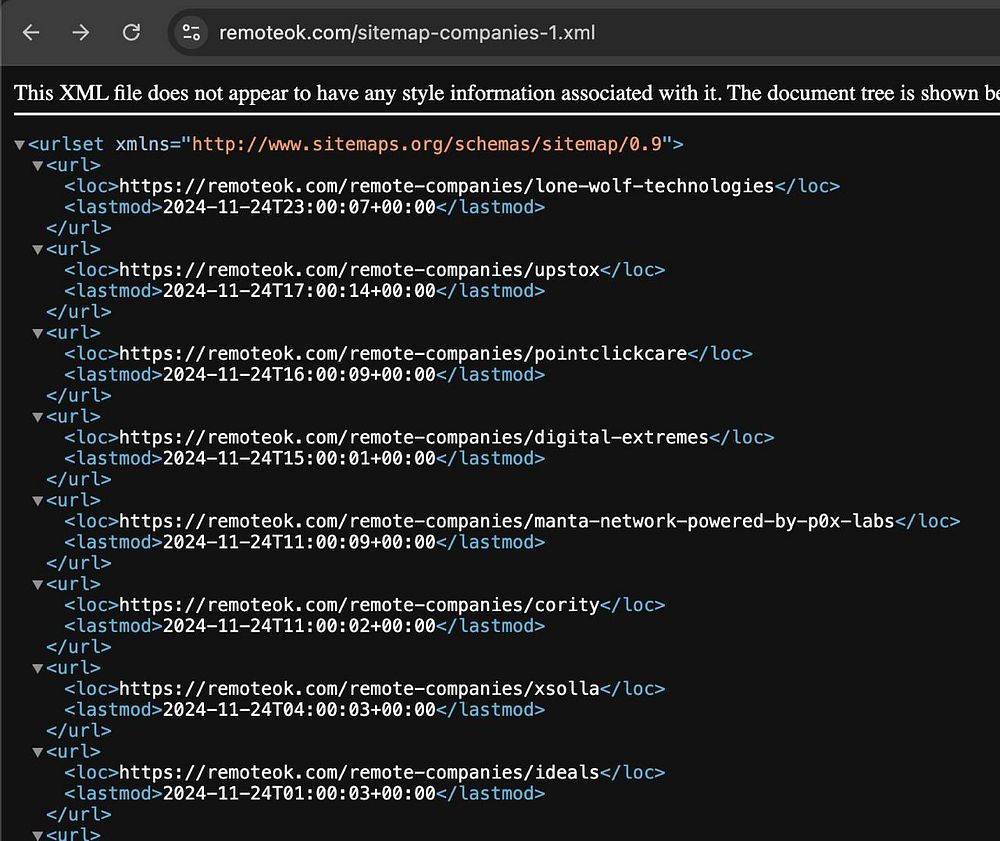Image resolution: width=1000 pixels, height=841 pixels.
Task: Collapse the cority url node
Action: coord(38,585)
